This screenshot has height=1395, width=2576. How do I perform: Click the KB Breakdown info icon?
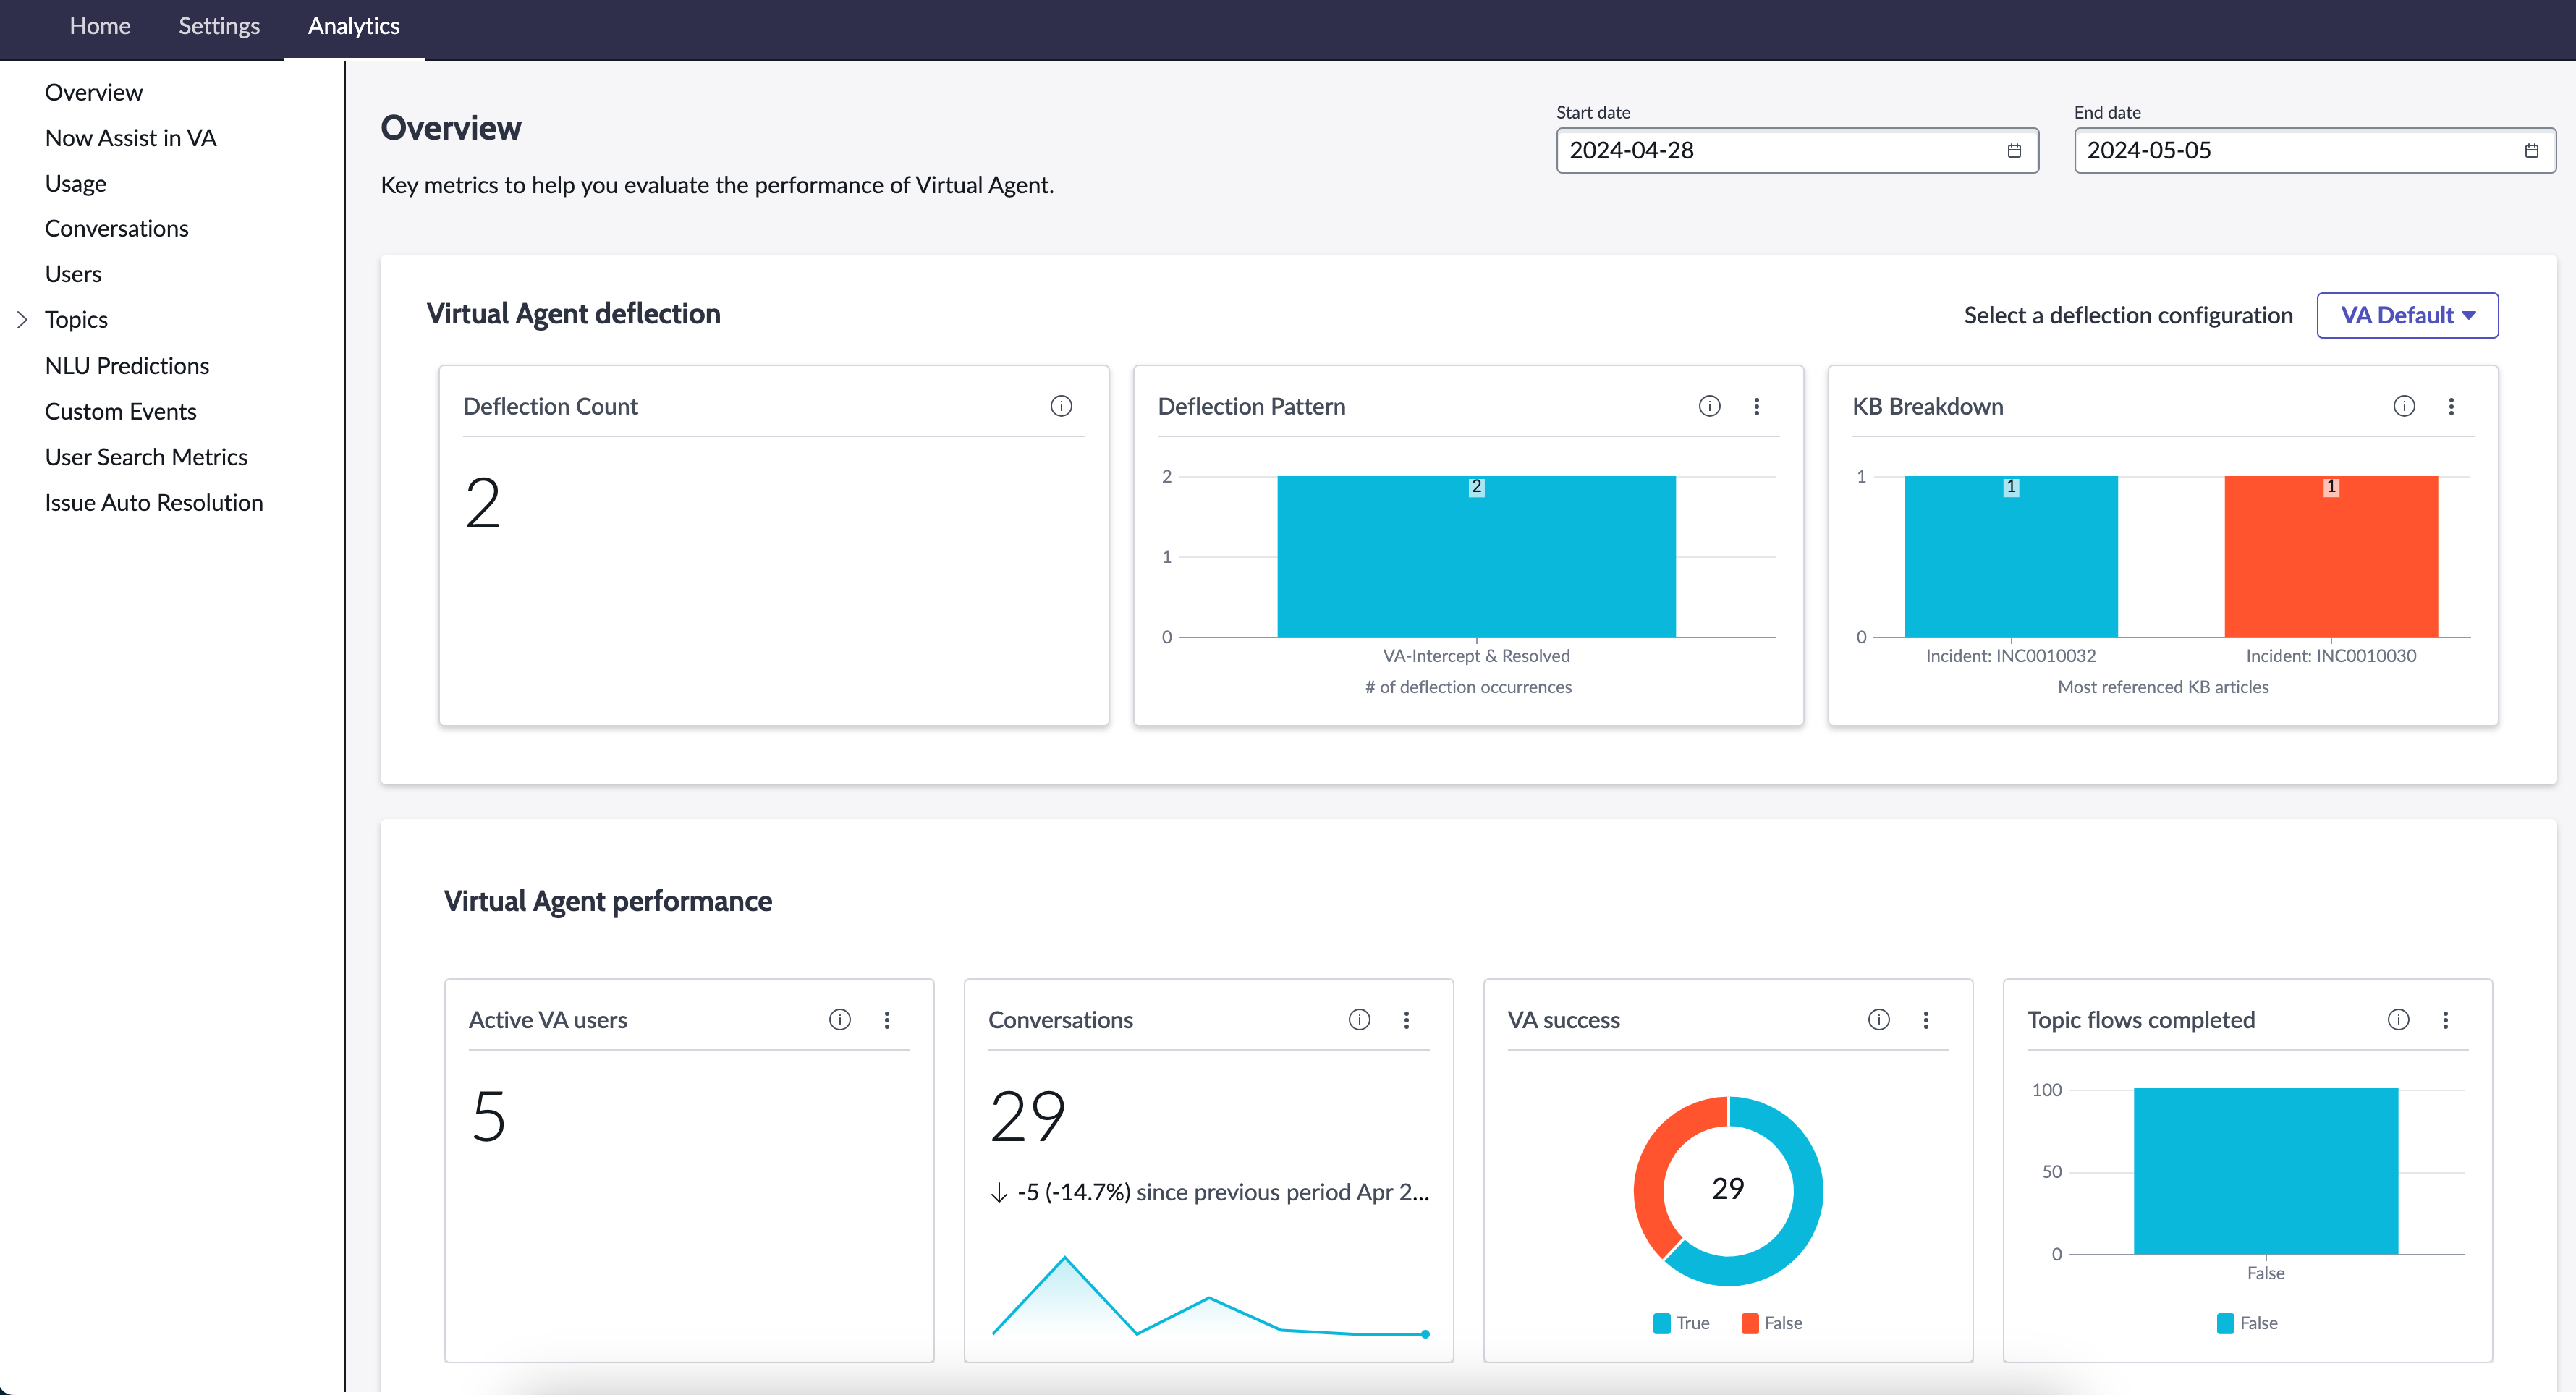[2404, 406]
